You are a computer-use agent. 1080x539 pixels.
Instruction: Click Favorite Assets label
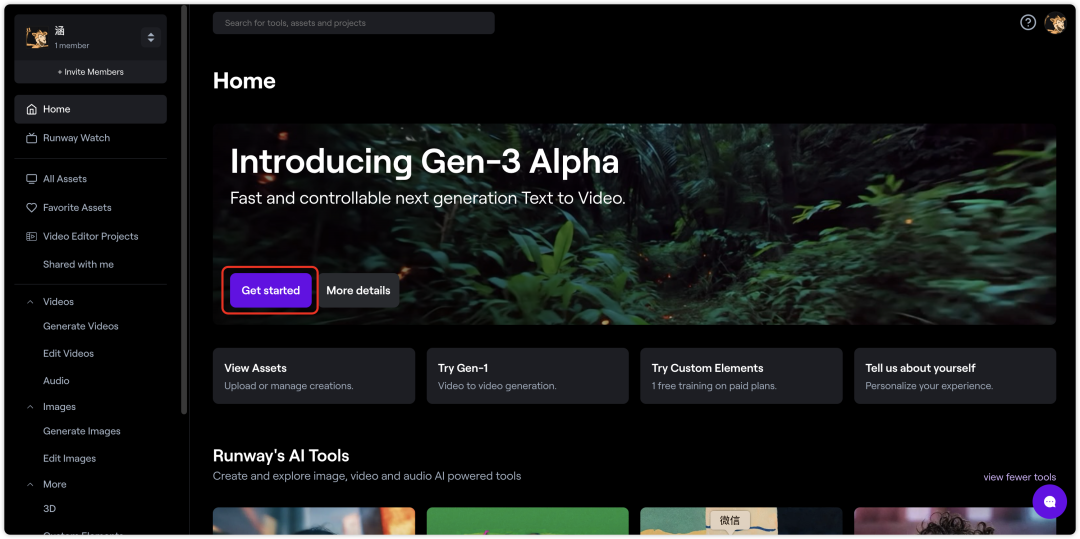point(77,208)
